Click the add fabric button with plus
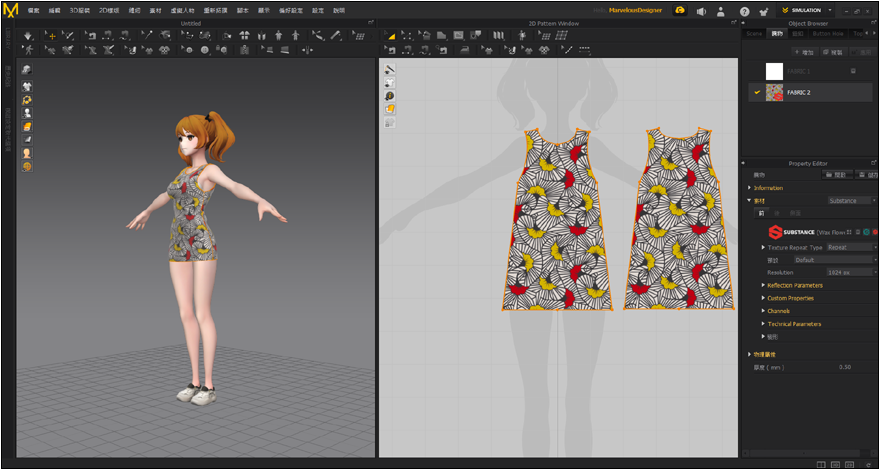The width and height of the screenshot is (880, 470). [x=803, y=51]
